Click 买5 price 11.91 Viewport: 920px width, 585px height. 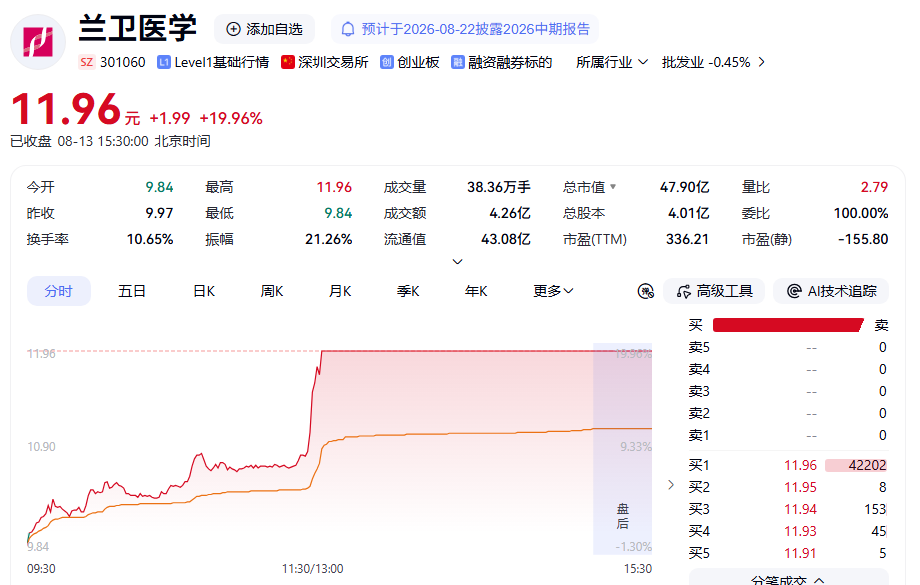click(800, 553)
